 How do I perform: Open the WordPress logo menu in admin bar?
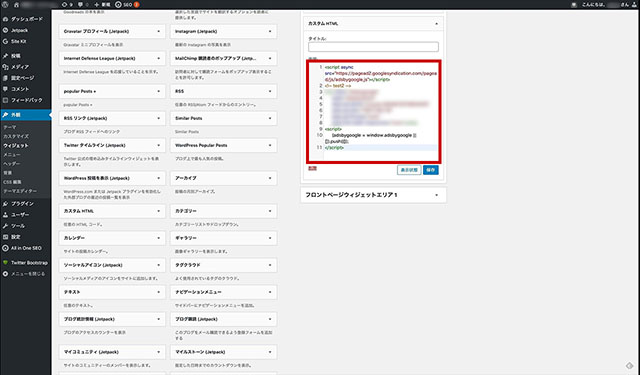pyautogui.click(x=5, y=4)
